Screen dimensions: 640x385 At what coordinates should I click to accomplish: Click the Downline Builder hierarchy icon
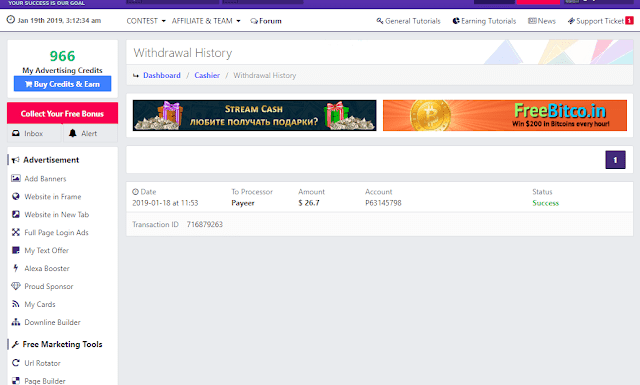tap(16, 322)
